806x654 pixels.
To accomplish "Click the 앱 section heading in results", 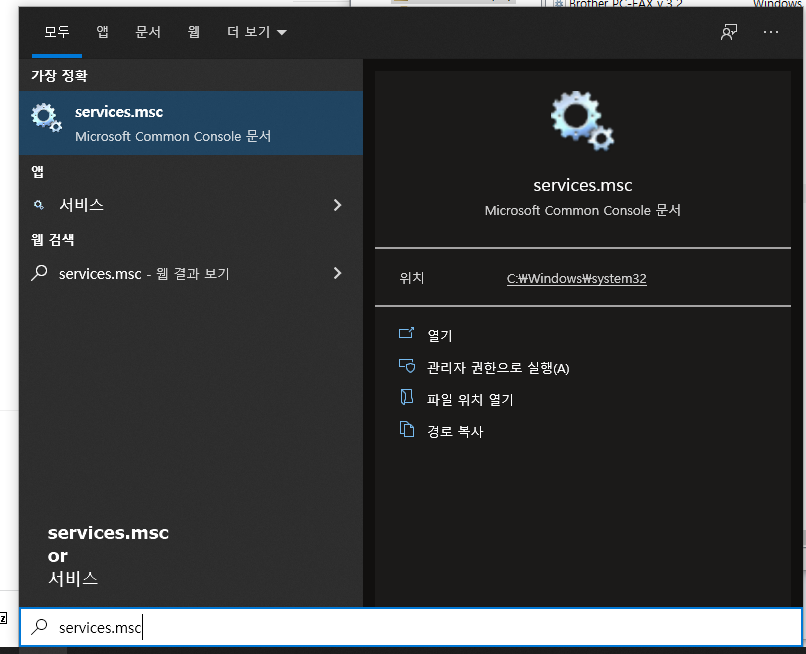I will 38,172.
